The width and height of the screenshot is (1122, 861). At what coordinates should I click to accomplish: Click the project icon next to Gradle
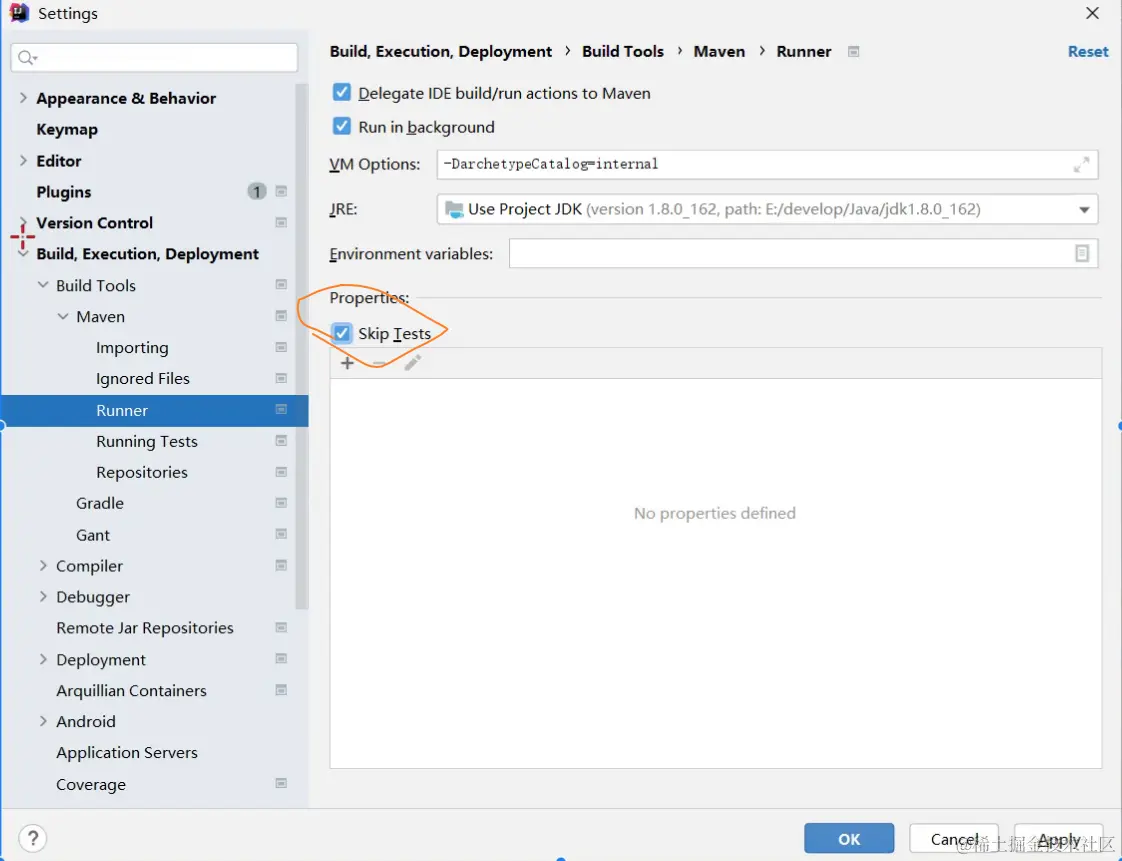coord(281,502)
